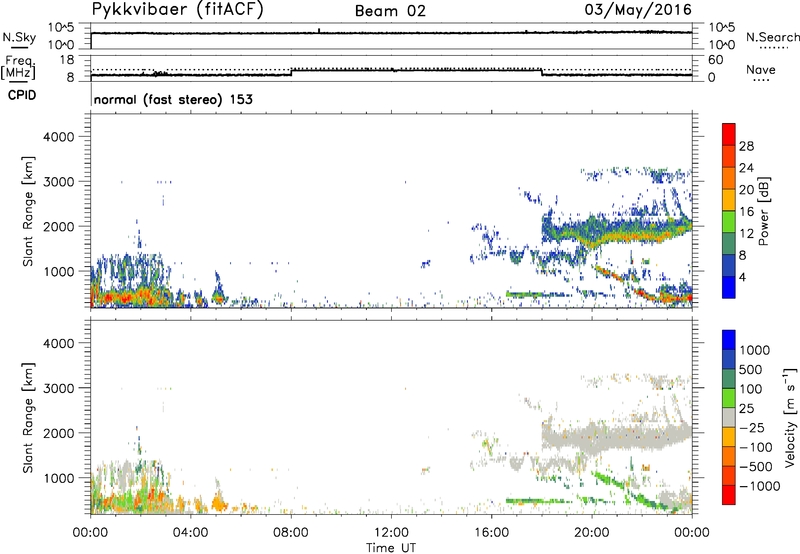800x554 pixels.
Task: Click the Freq. [MHz] axis label
Action: pyautogui.click(x=18, y=68)
